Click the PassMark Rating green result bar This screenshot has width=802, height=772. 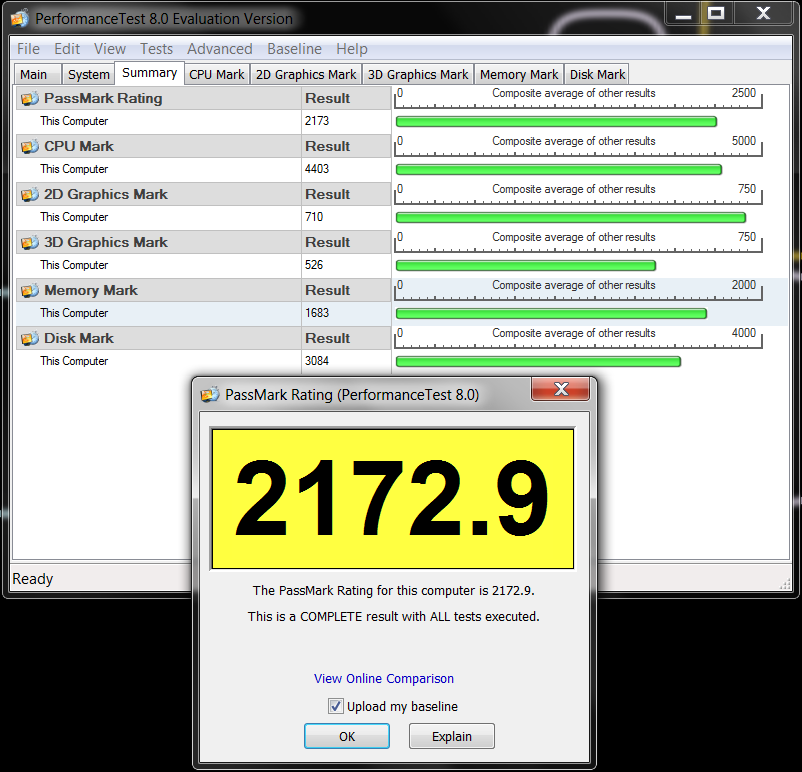click(556, 122)
